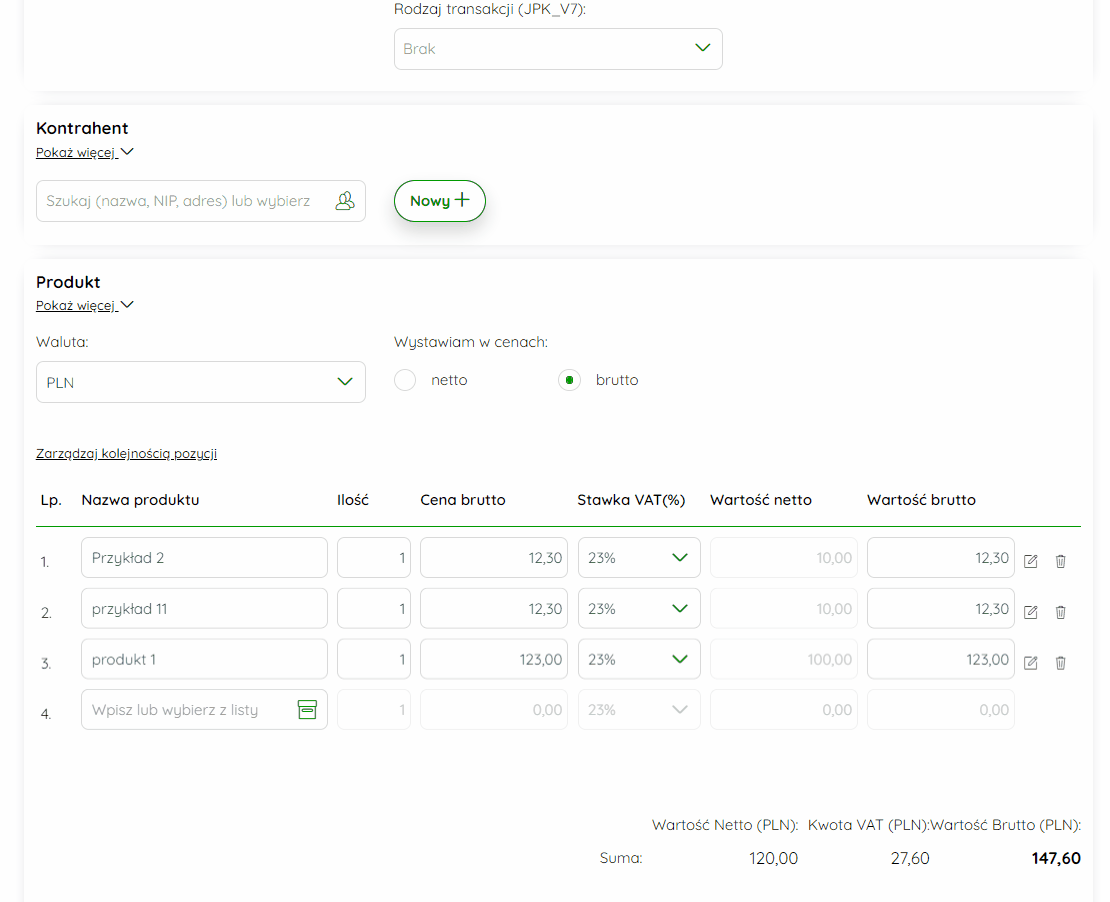Edit the przykład 11 row
Image resolution: width=1110 pixels, height=902 pixels.
1031,612
